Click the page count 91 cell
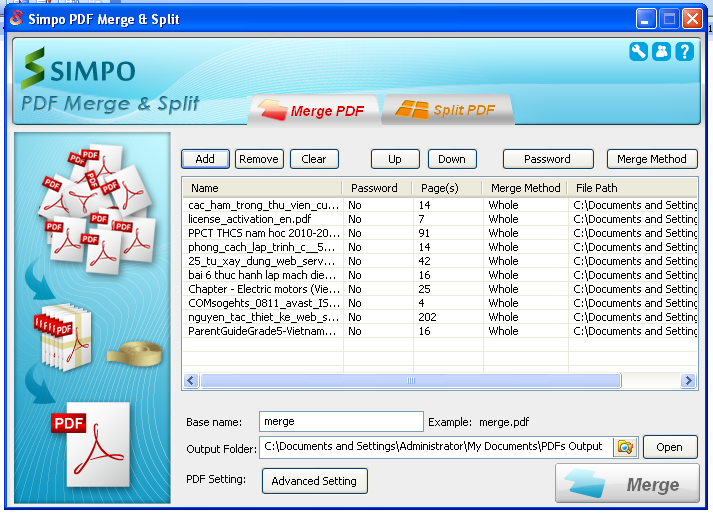713x515 pixels. (x=448, y=233)
